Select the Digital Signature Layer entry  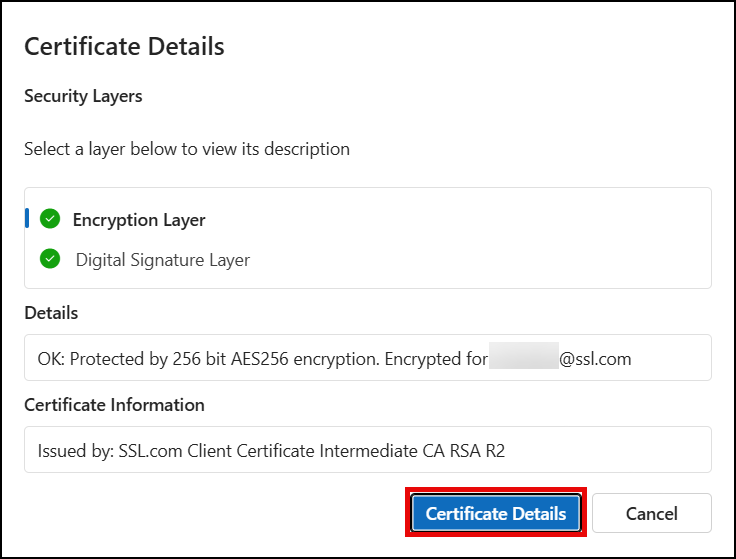coord(162,260)
